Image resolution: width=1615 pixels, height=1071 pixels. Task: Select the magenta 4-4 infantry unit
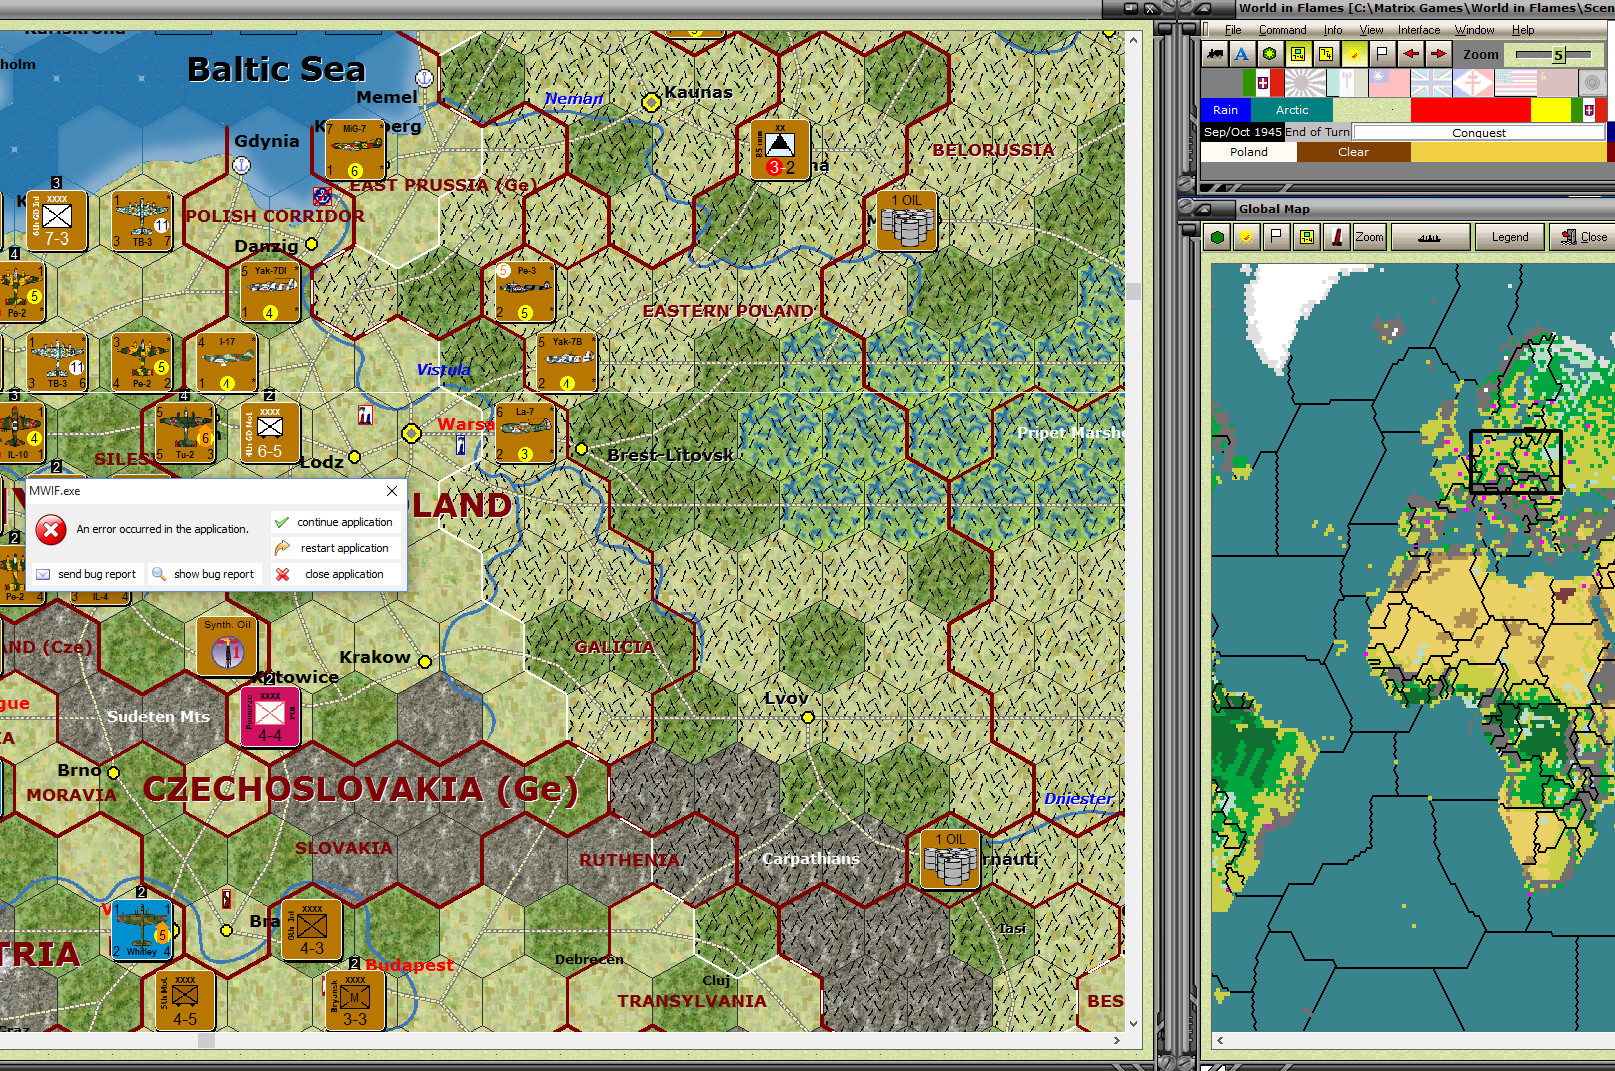pos(270,716)
